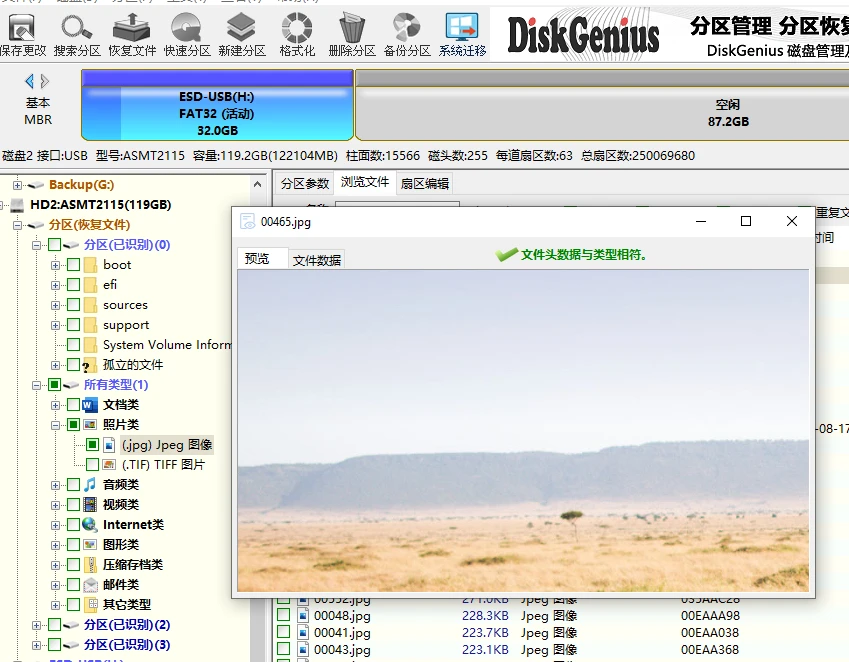Screen dimensions: 849x662
Task: Collapse the 分区(已识别)(0) node
Action: pyautogui.click(x=36, y=245)
